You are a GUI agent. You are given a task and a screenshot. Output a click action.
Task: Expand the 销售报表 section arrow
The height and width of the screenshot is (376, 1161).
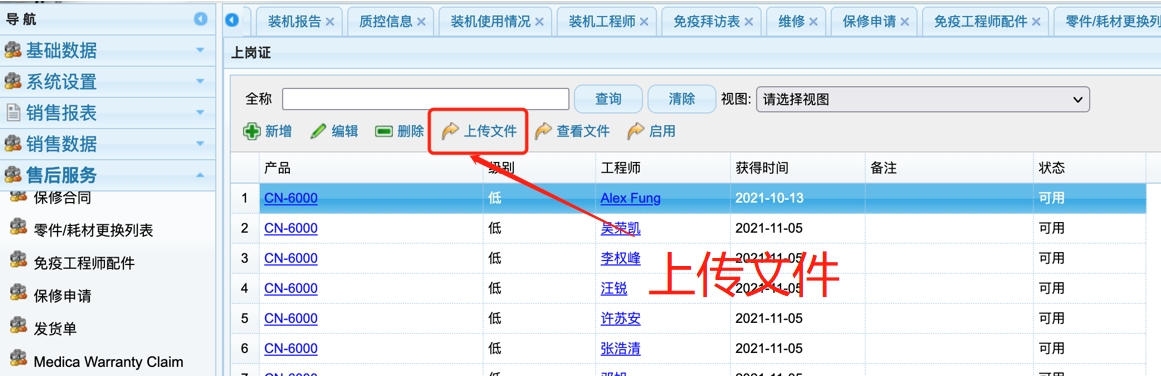click(x=200, y=113)
